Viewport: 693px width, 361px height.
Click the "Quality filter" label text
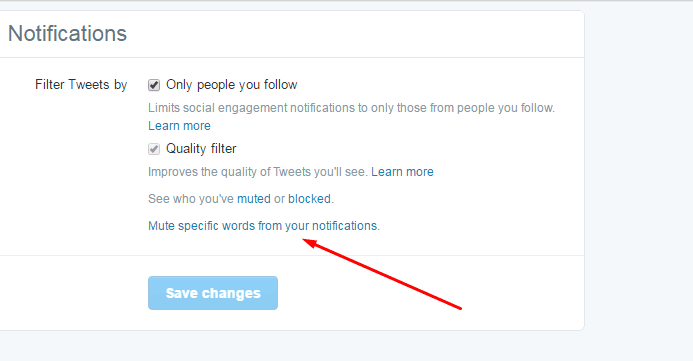[x=201, y=149]
